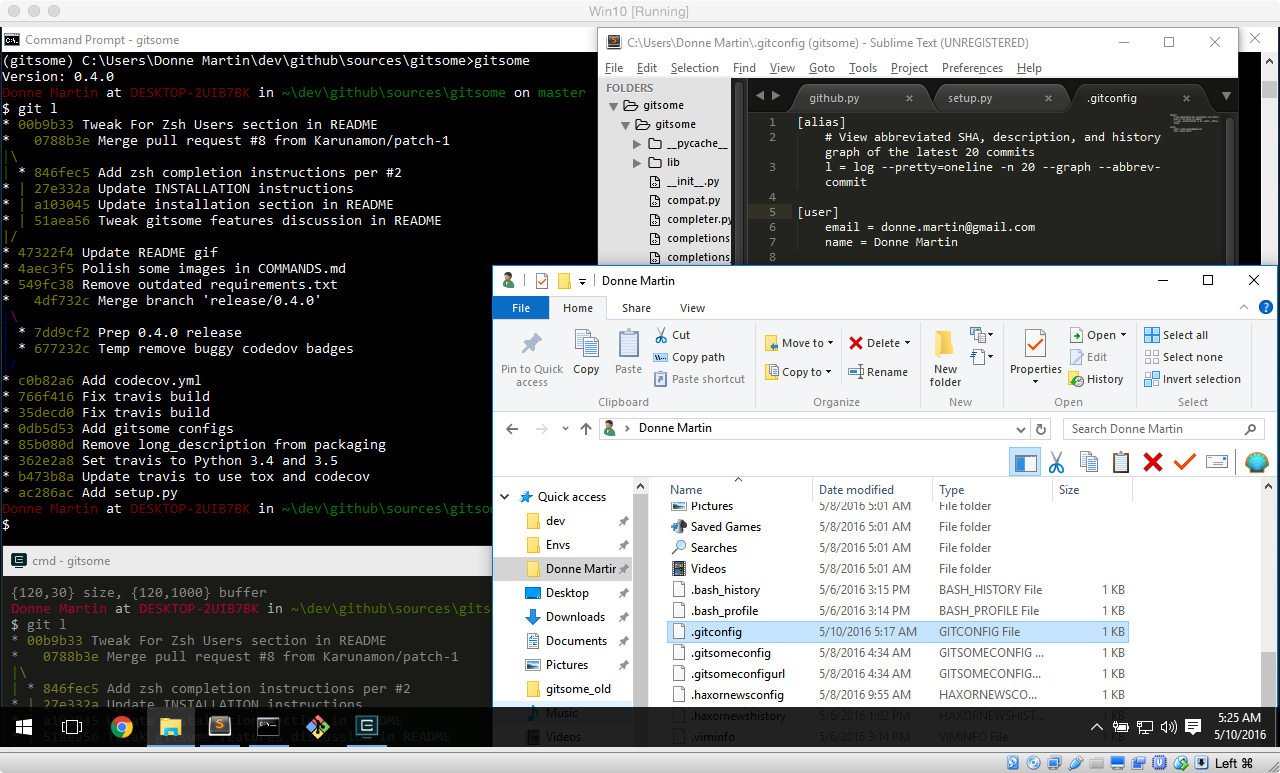Viewport: 1280px width, 773px height.
Task: Open the Move to dropdown
Action: 799,343
